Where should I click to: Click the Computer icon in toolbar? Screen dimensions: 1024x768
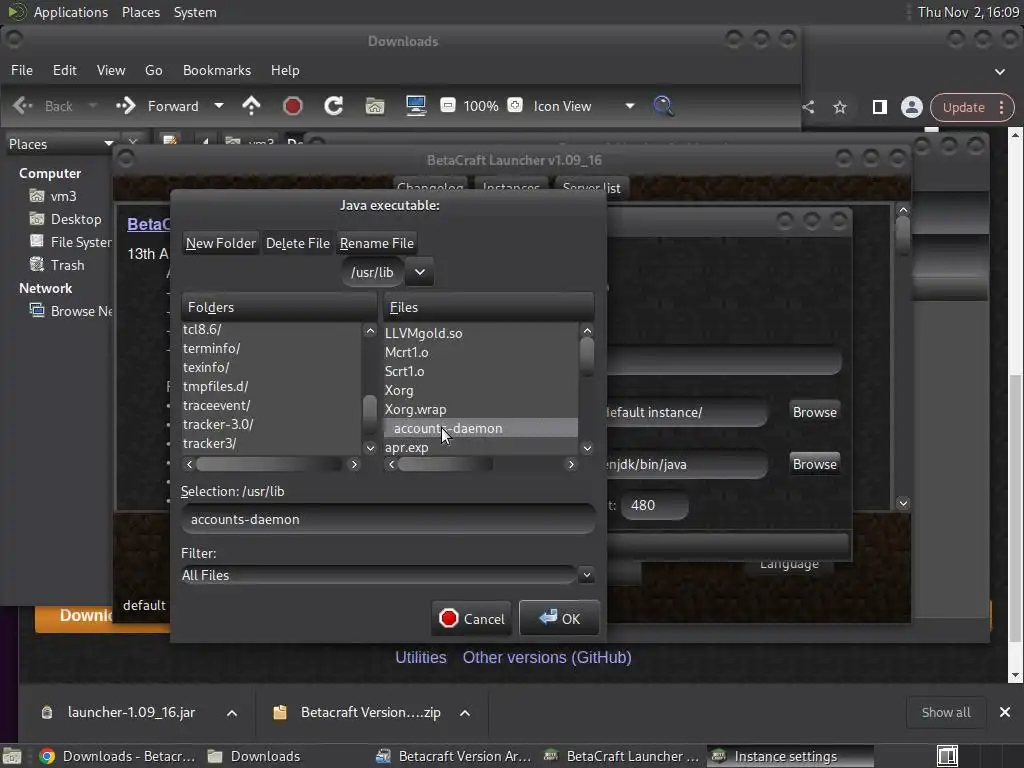416,106
